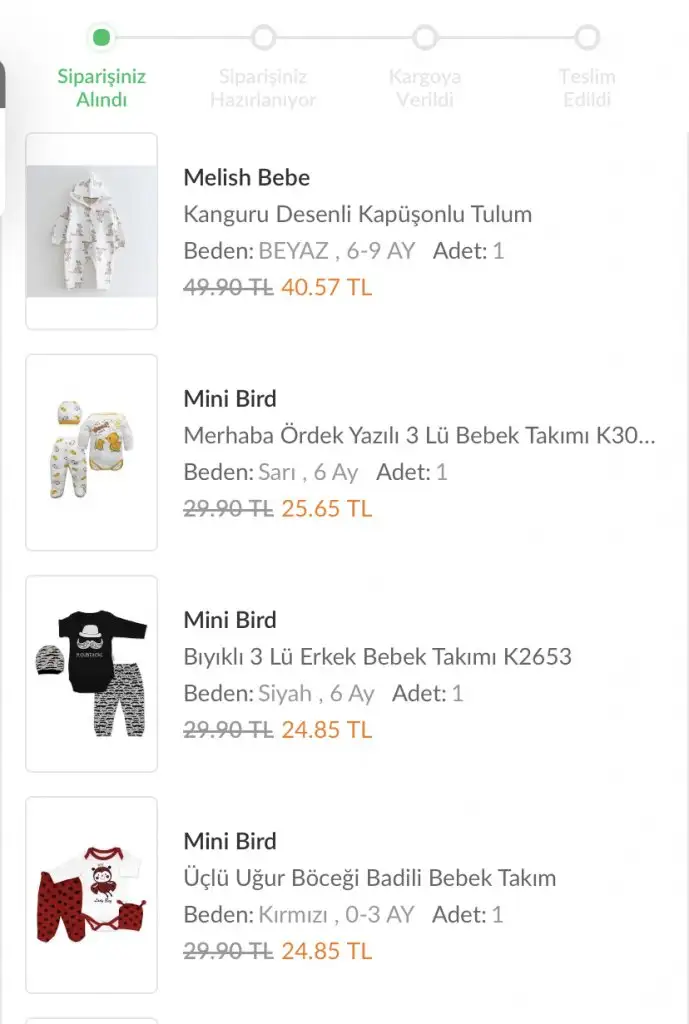Open the red ladybug baby set thumbnail
The image size is (689, 1024).
tap(91, 894)
